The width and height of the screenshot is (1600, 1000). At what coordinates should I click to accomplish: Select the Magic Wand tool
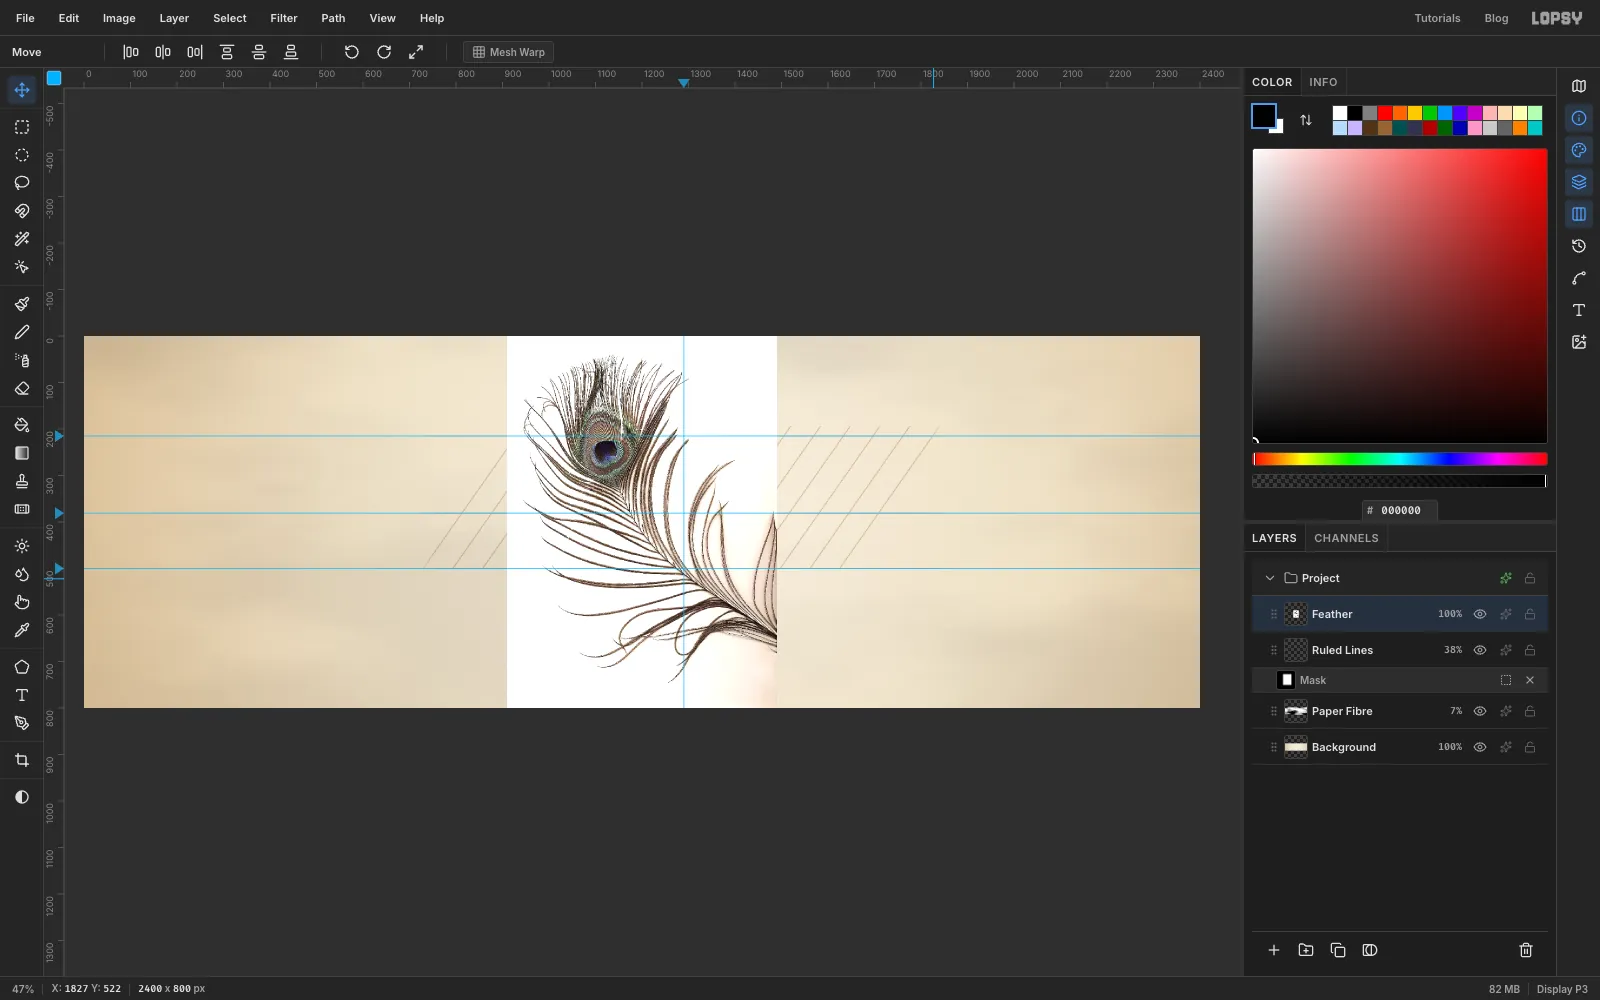coord(22,239)
